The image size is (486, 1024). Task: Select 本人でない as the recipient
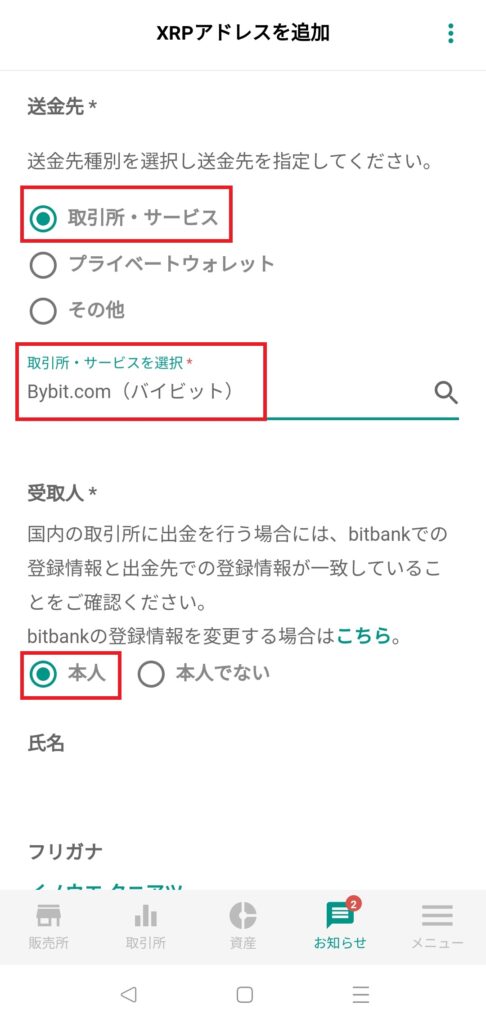[204, 674]
